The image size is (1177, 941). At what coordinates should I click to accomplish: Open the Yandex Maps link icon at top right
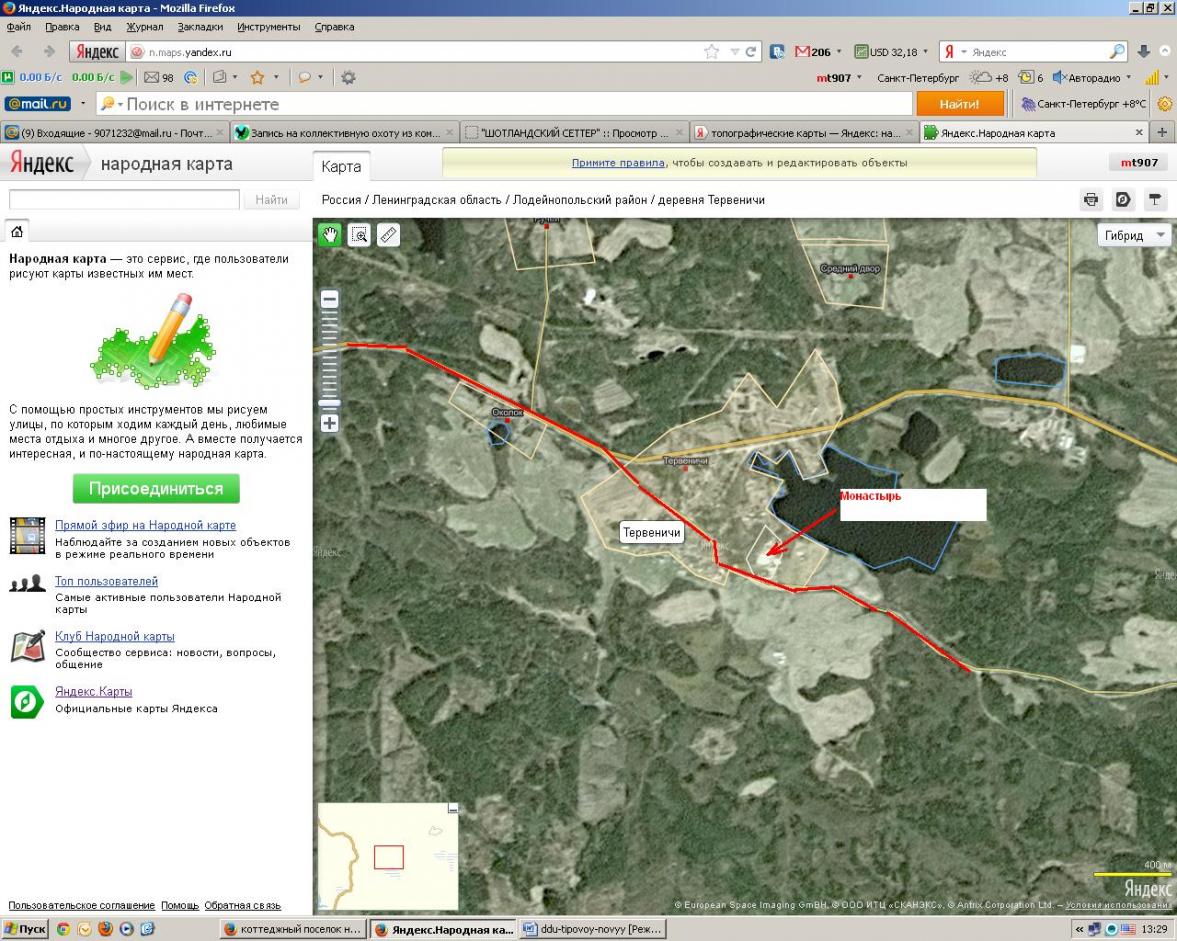pyautogui.click(x=1124, y=200)
